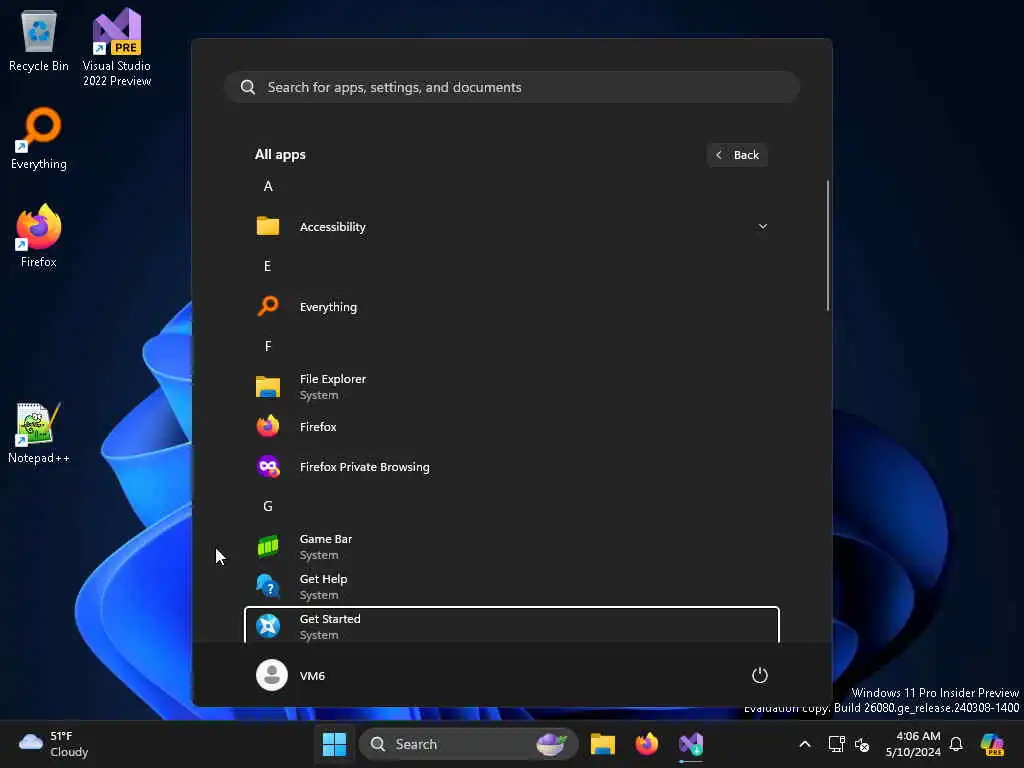Open the notifications bell icon
Image resolution: width=1024 pixels, height=768 pixels.
(x=956, y=744)
